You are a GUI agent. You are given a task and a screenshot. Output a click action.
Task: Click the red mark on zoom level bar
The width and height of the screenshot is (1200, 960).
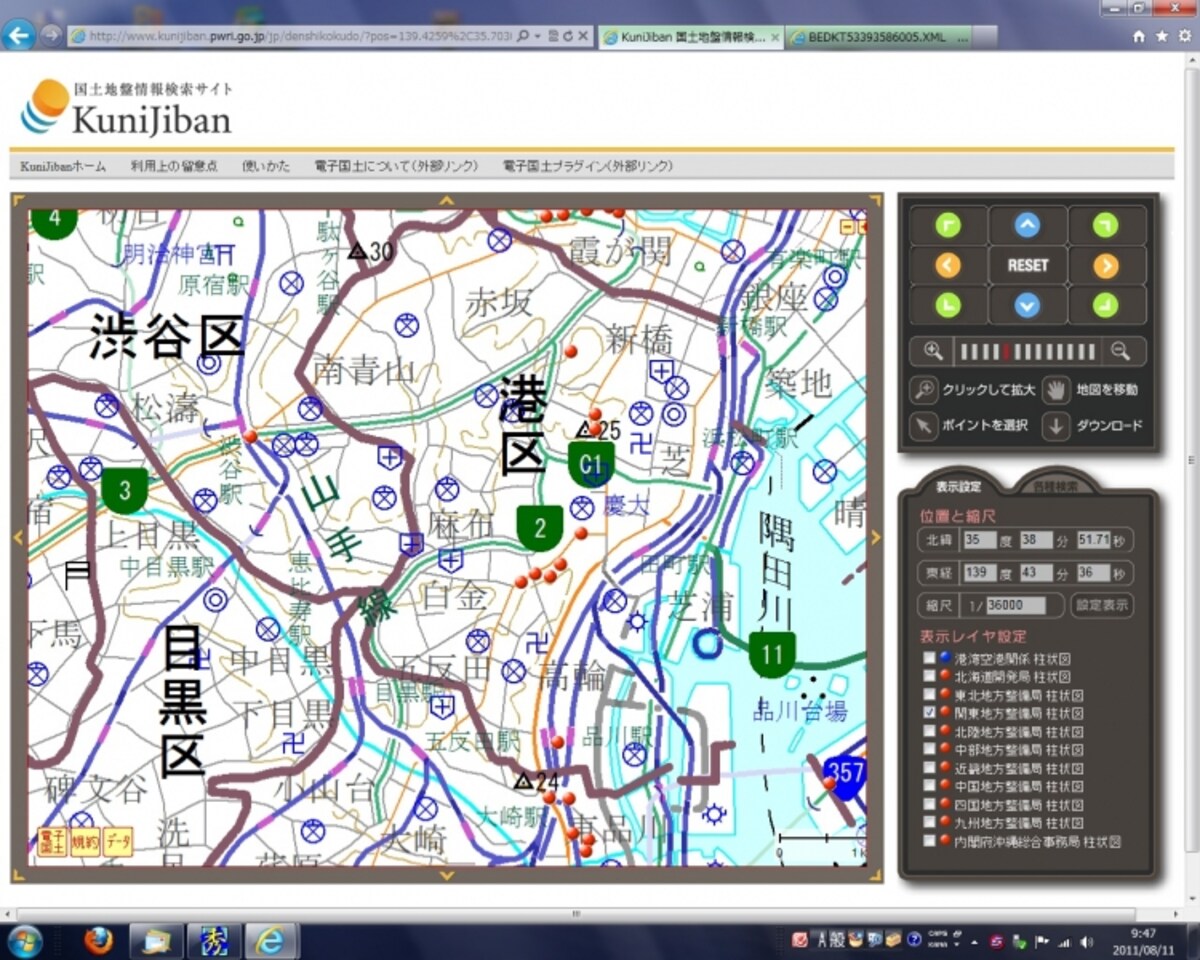click(1008, 351)
